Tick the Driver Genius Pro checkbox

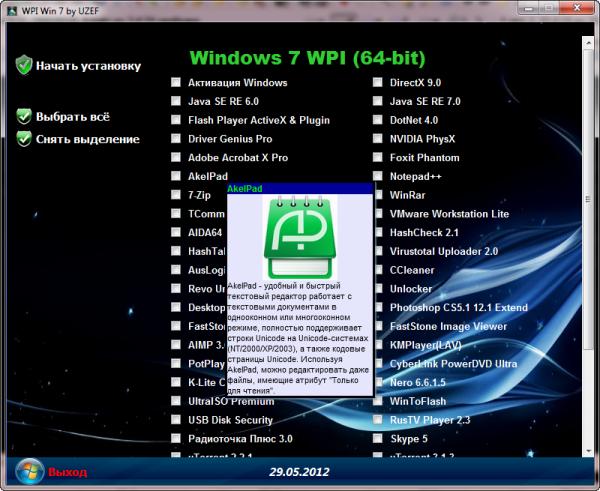176,139
